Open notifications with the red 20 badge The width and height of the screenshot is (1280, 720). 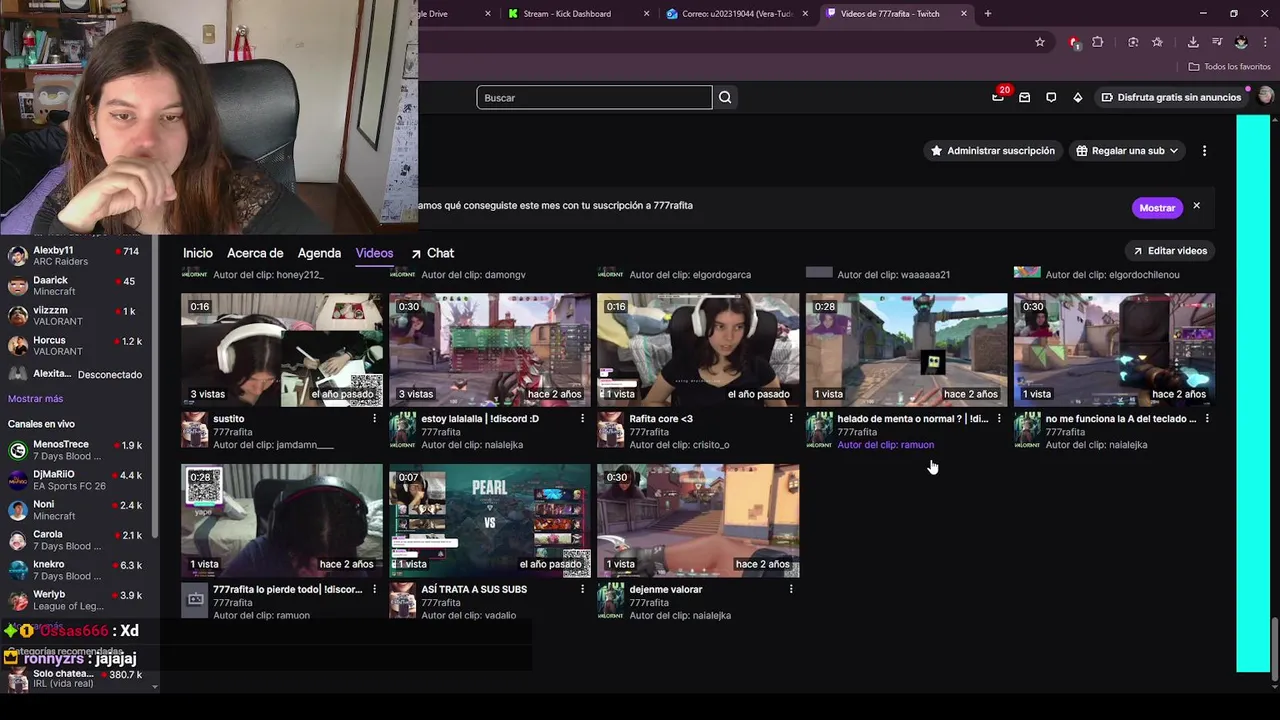[998, 97]
